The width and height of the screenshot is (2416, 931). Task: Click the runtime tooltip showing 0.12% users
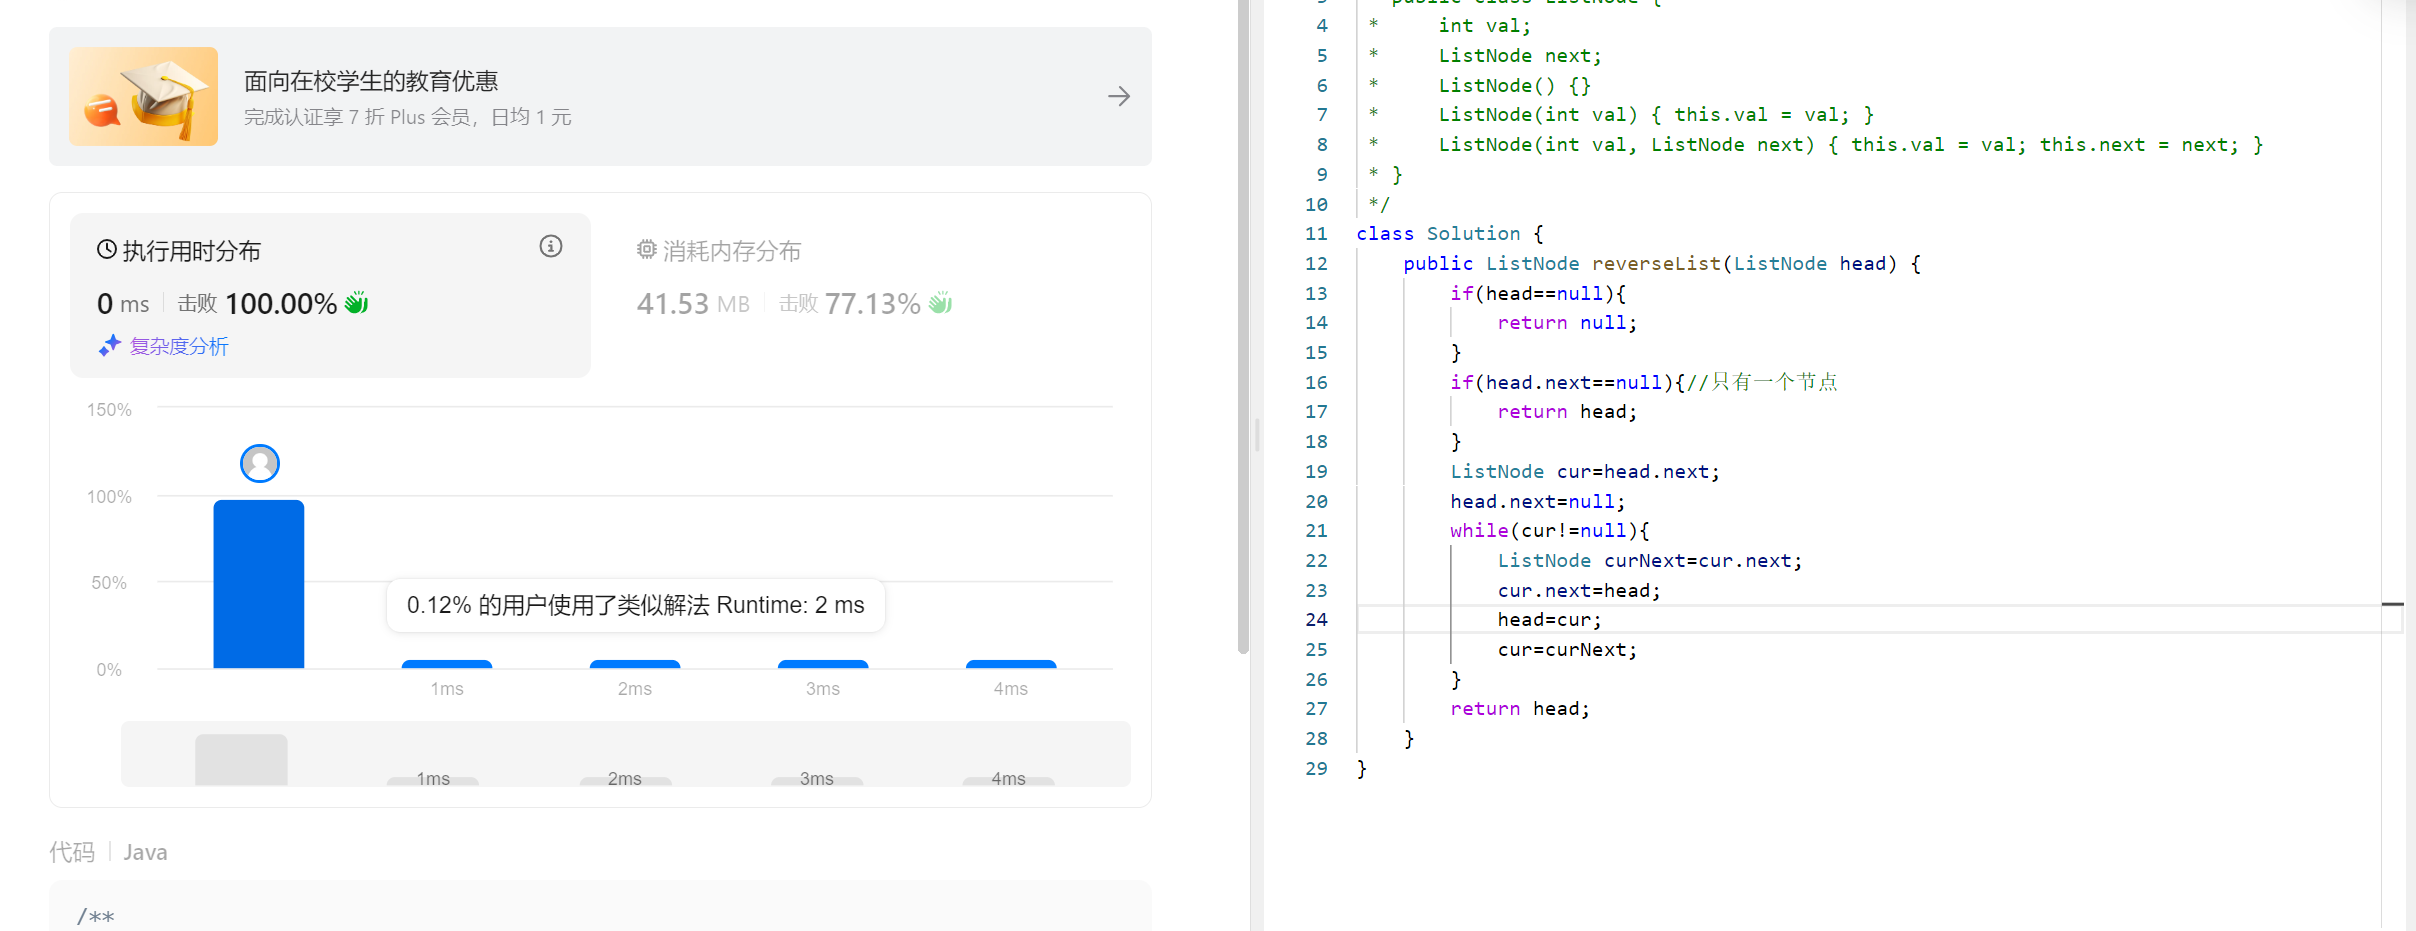click(634, 605)
